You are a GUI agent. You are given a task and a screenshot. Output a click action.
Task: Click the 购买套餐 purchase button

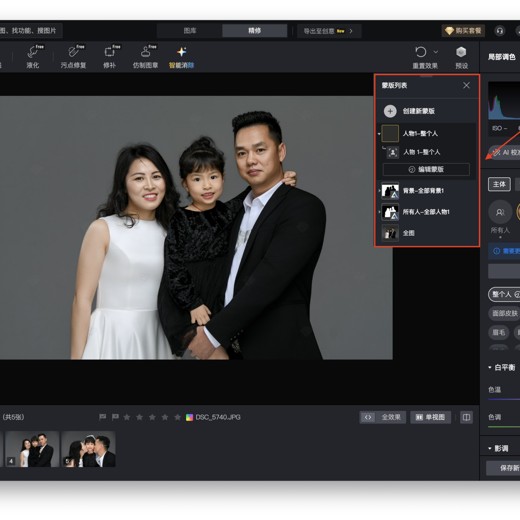(463, 31)
